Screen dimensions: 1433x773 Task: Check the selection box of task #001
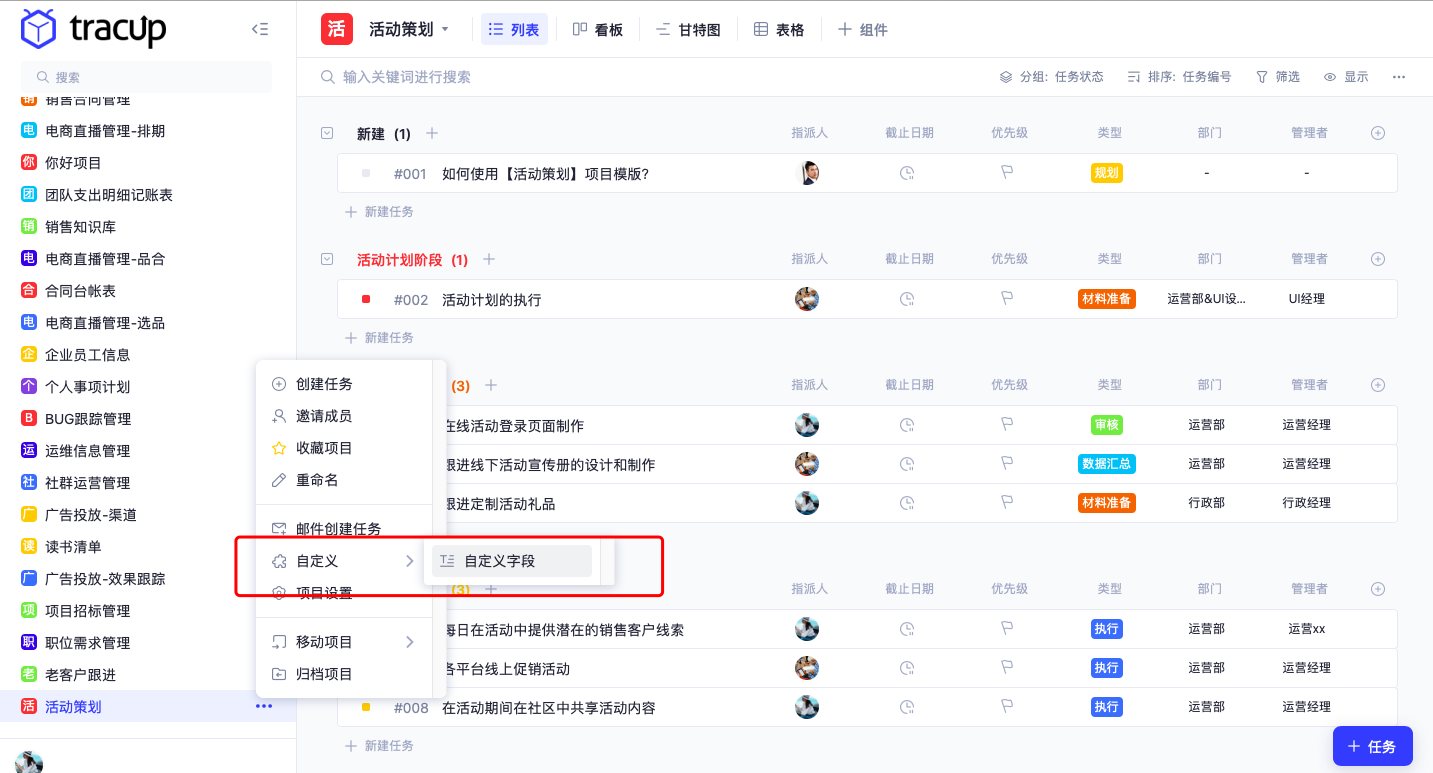tap(366, 172)
